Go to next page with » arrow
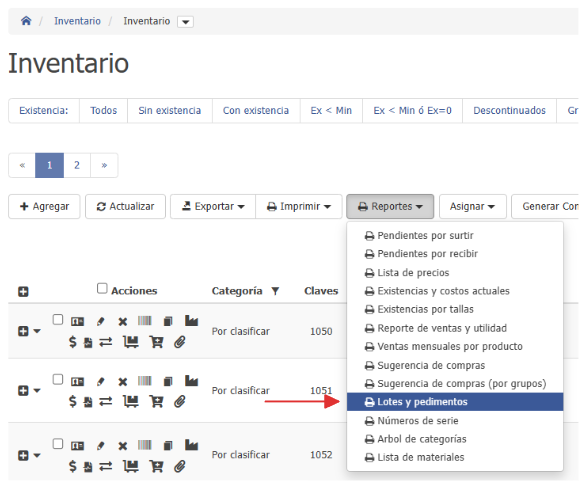The width and height of the screenshot is (582, 481). pyautogui.click(x=104, y=165)
